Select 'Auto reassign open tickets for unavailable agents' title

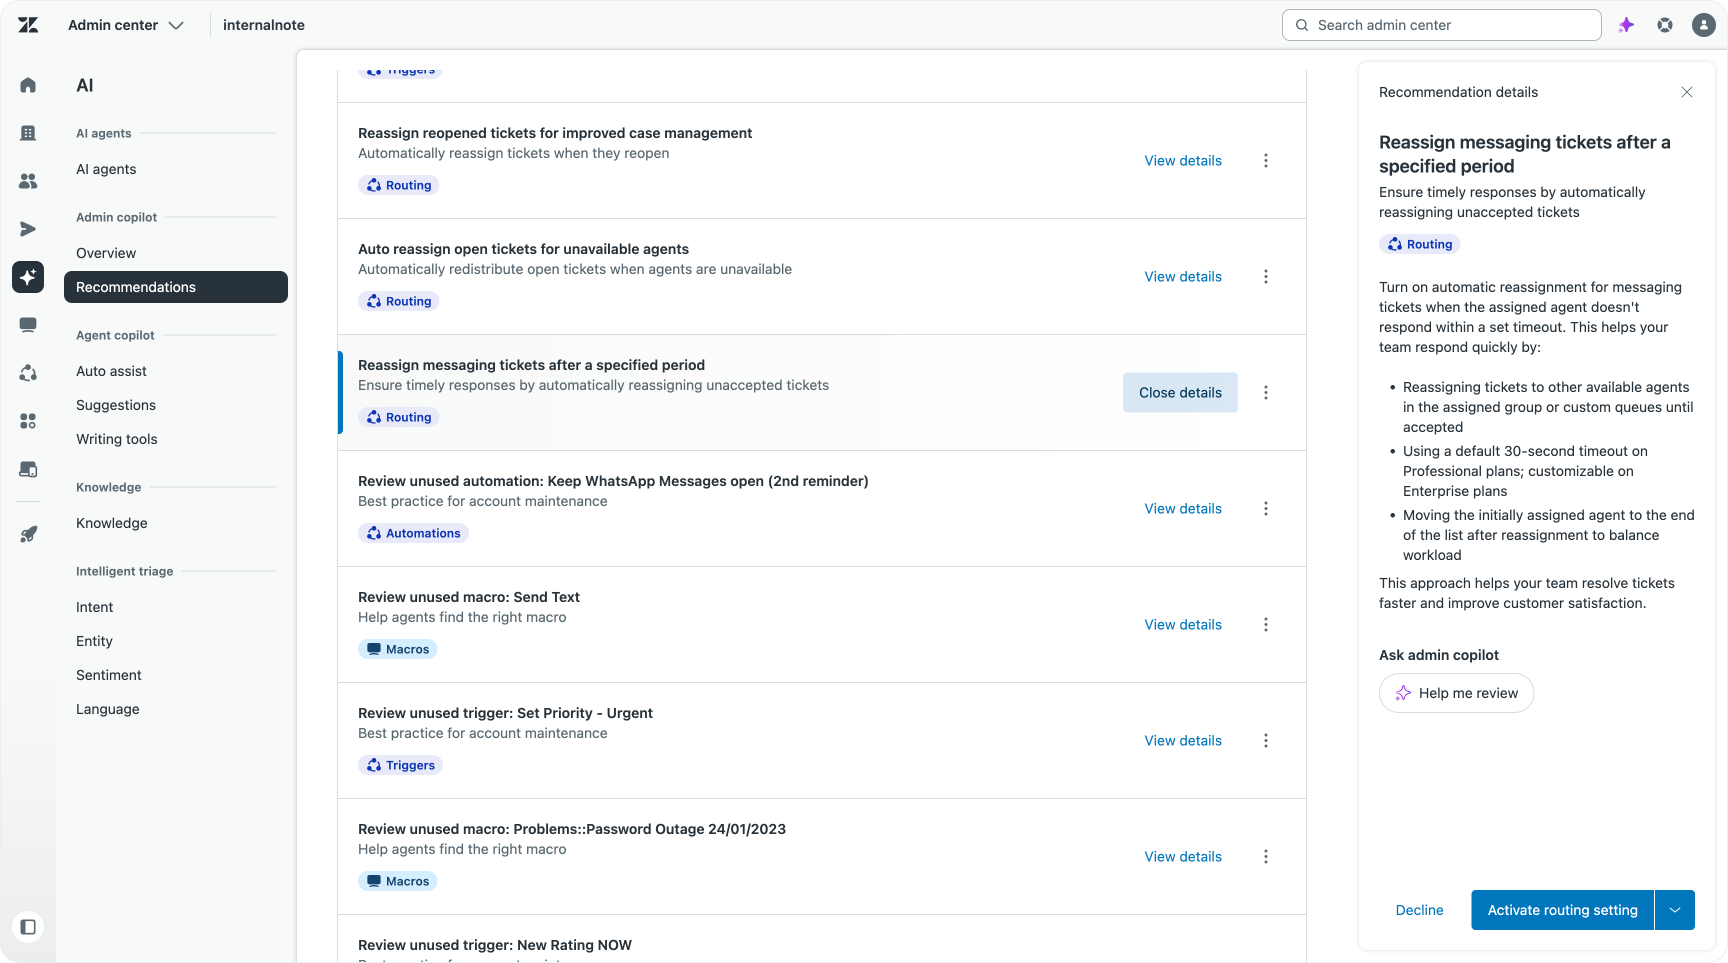coord(523,249)
